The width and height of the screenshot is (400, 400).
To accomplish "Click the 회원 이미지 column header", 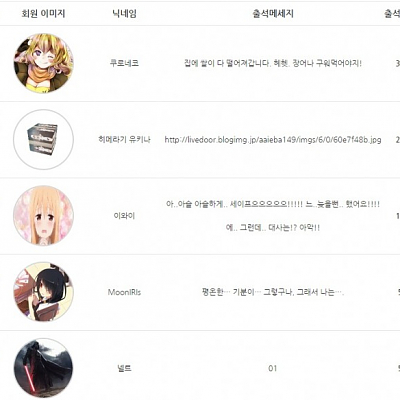I will coord(43,13).
